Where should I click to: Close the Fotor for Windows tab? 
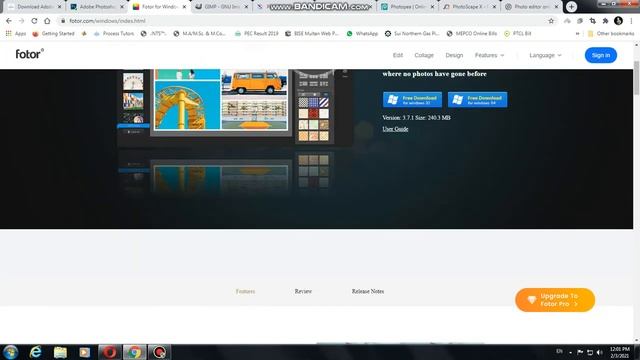[x=184, y=7]
